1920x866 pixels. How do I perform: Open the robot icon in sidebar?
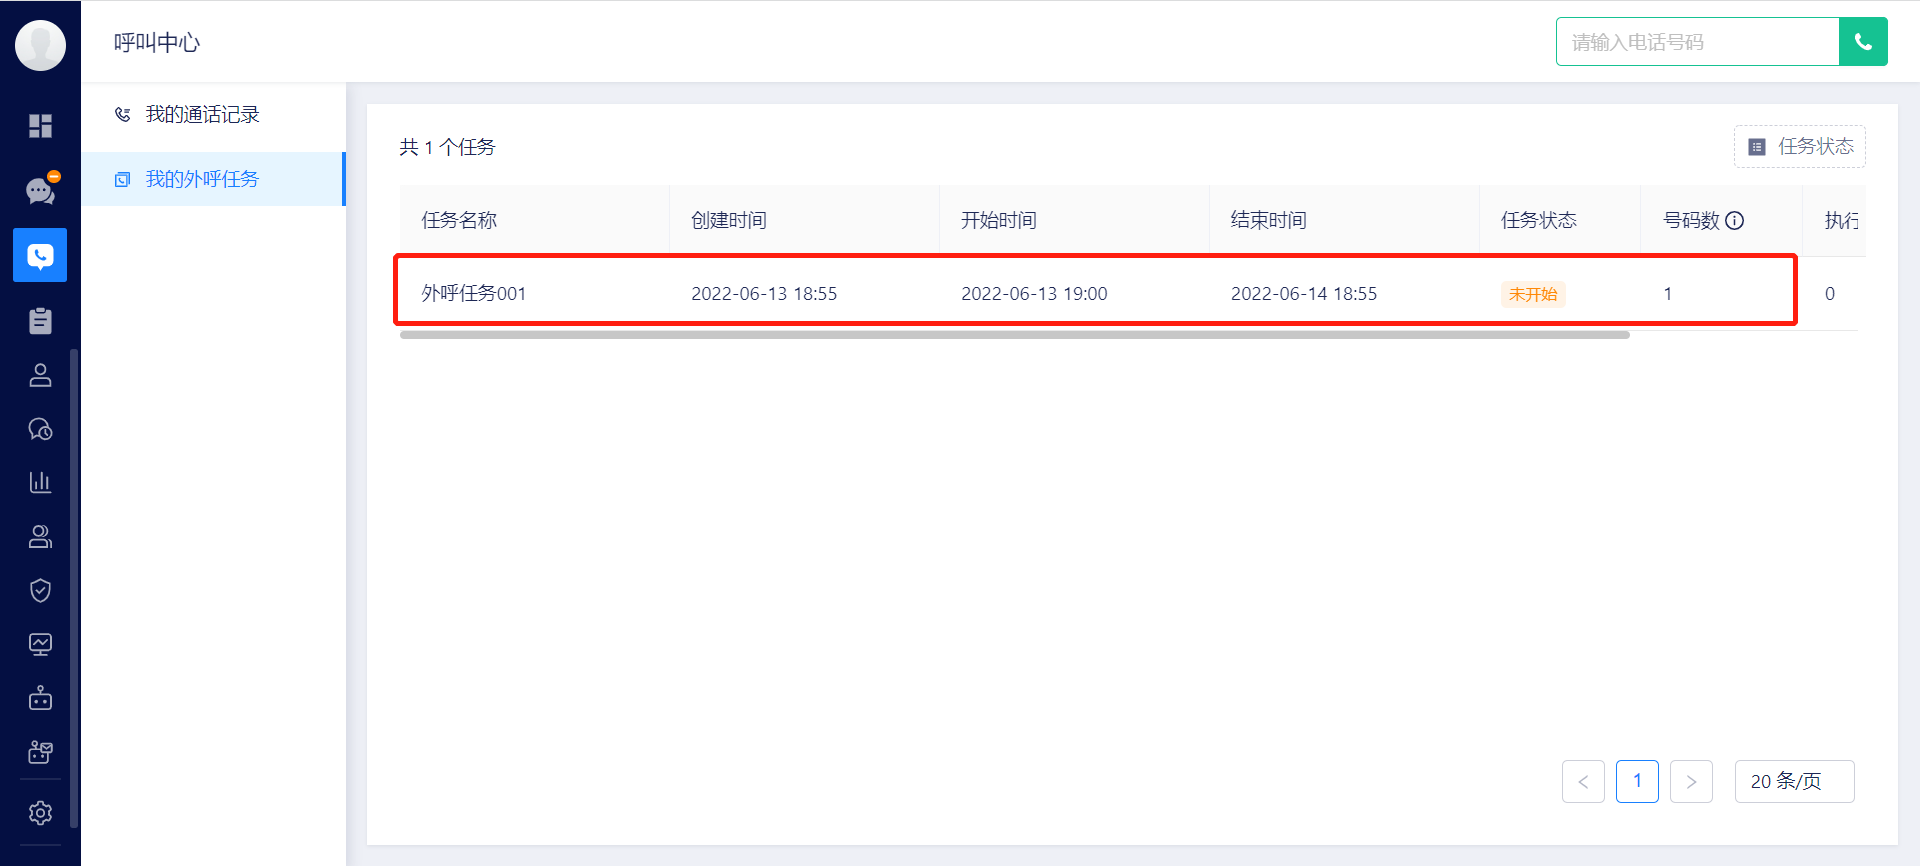tap(40, 698)
